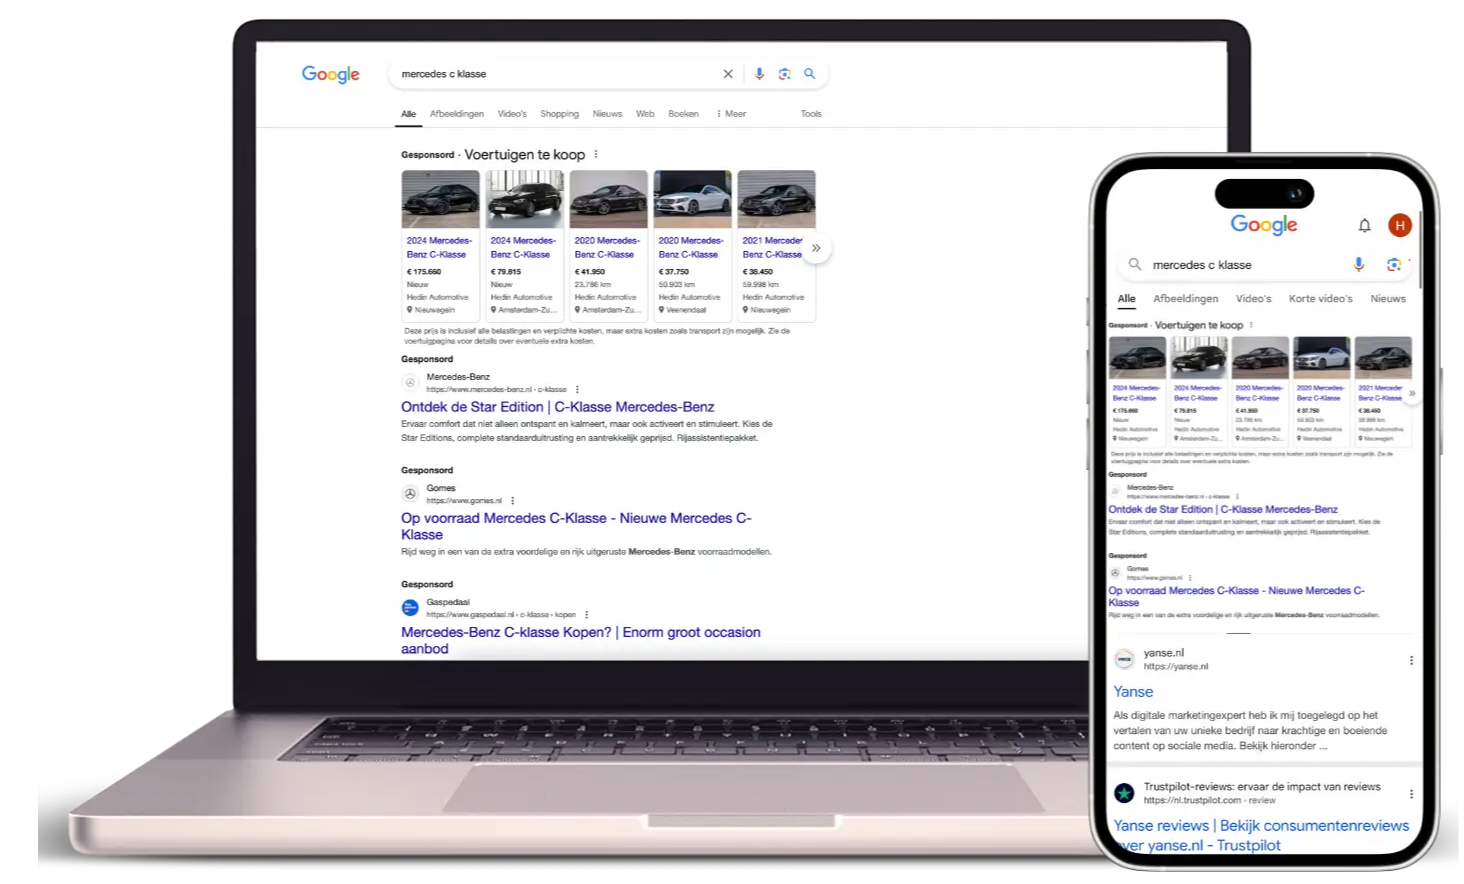Open options for Trustpilot result on phone
This screenshot has width=1464, height=884.
pos(1411,794)
